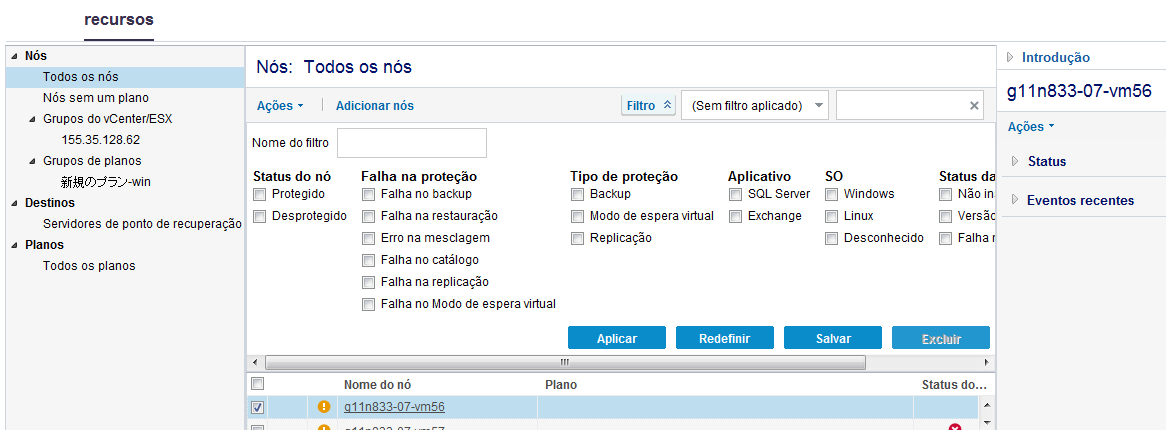Open the 155.35.128.62 vCenter group
This screenshot has width=1166, height=430.
coord(101,140)
